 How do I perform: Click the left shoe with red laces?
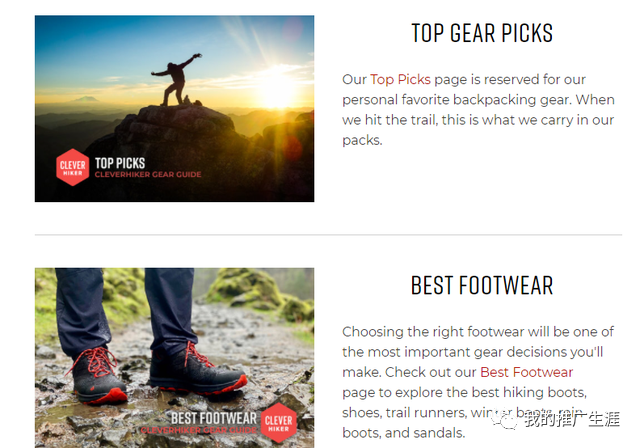(x=99, y=375)
